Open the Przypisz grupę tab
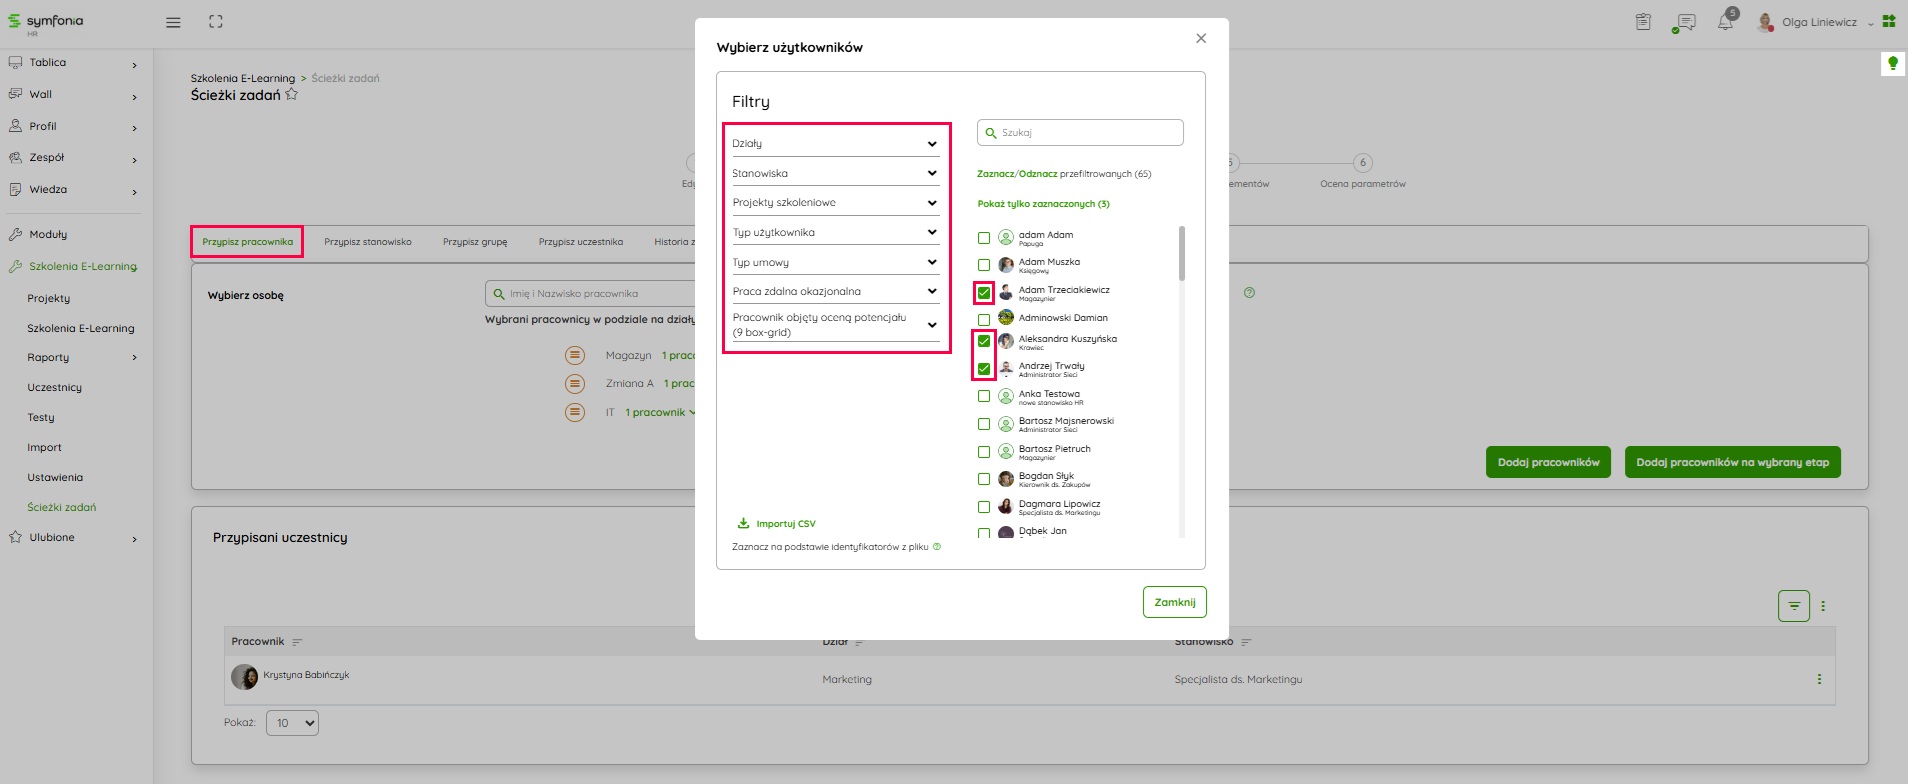Image resolution: width=1908 pixels, height=784 pixels. coord(475,242)
